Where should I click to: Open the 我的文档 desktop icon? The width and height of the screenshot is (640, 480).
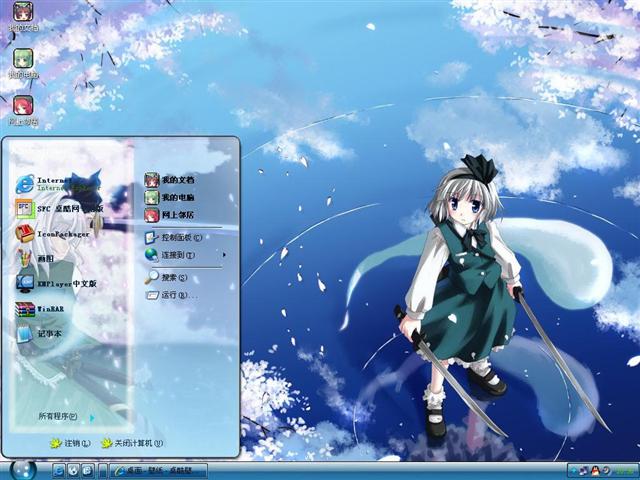coord(23,16)
